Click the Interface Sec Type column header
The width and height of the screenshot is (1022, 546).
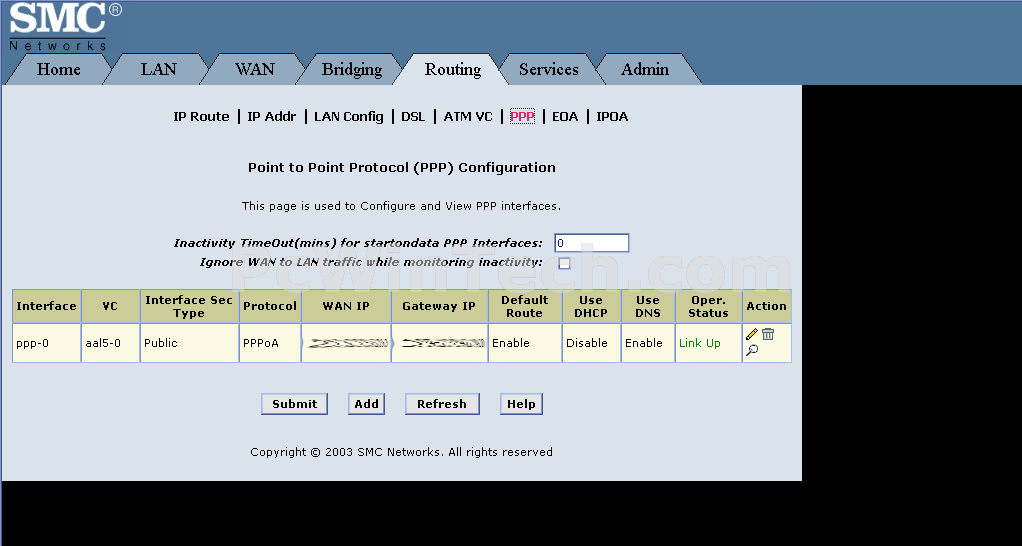[x=189, y=306]
